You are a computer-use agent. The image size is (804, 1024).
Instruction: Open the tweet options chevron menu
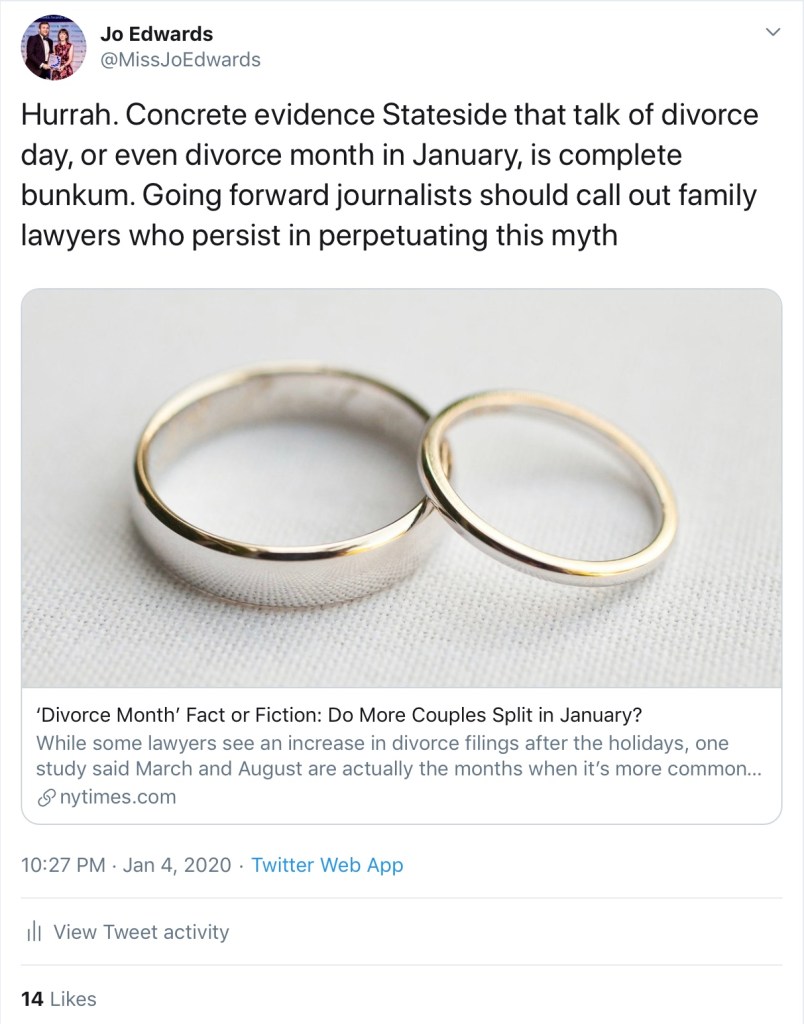tap(771, 34)
